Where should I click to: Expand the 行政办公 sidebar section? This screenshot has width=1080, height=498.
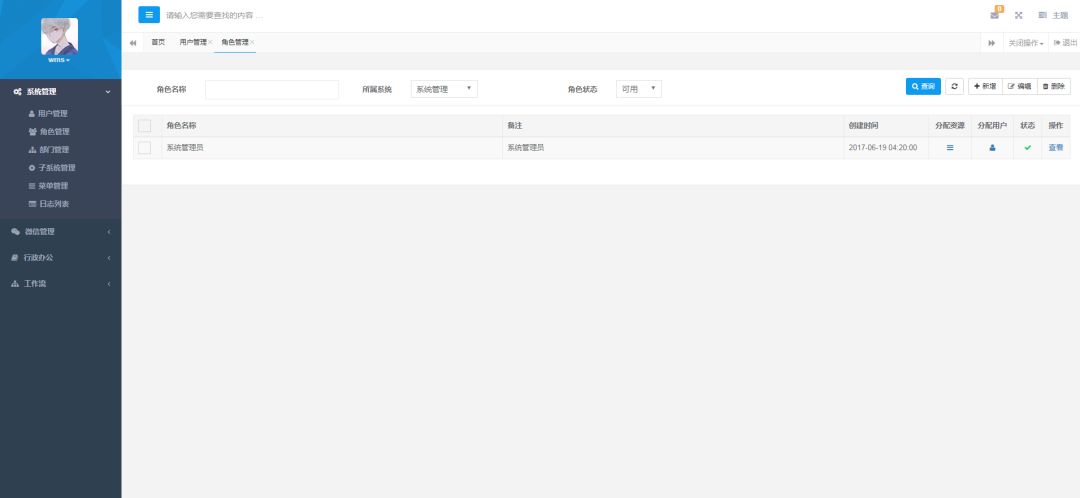tap(61, 258)
